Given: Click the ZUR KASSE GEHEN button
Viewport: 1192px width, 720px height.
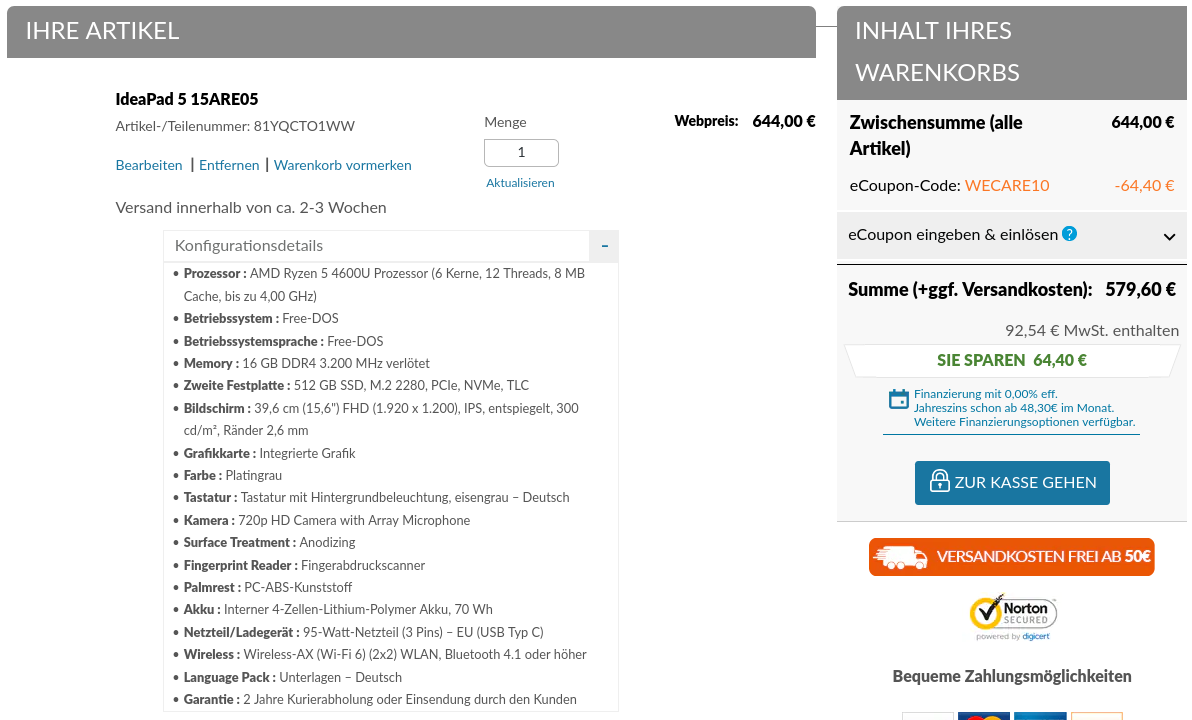Looking at the screenshot, I should [x=1012, y=483].
